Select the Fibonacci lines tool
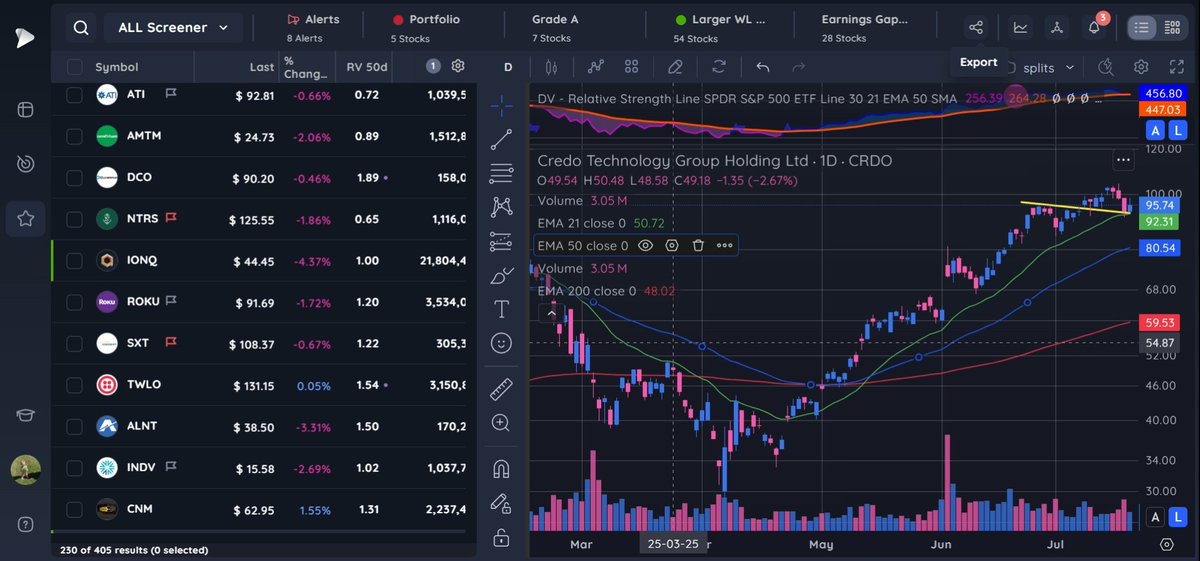The width and height of the screenshot is (1200, 561). 502,174
